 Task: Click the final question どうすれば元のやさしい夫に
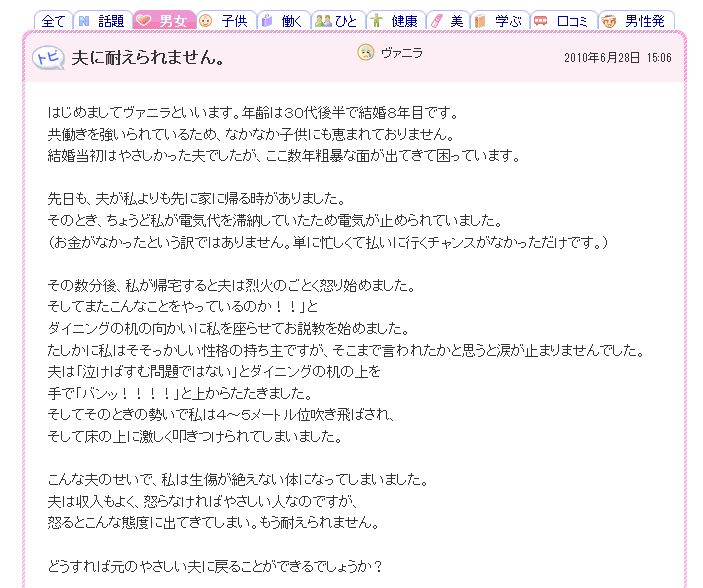[x=215, y=566]
